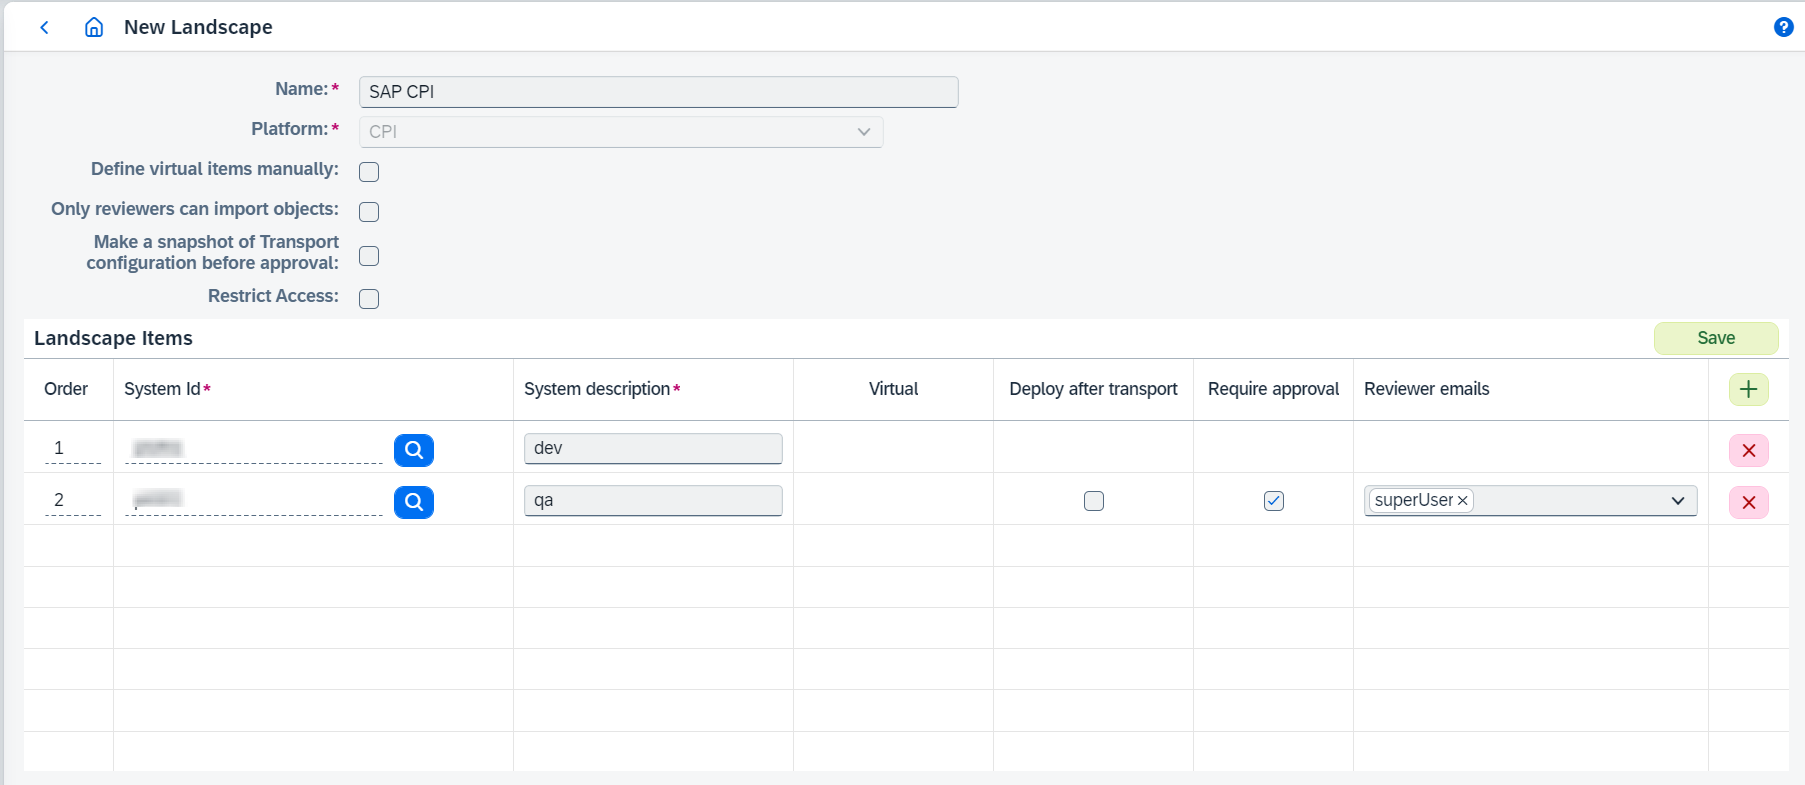
Task: Open the home icon
Action: [94, 27]
